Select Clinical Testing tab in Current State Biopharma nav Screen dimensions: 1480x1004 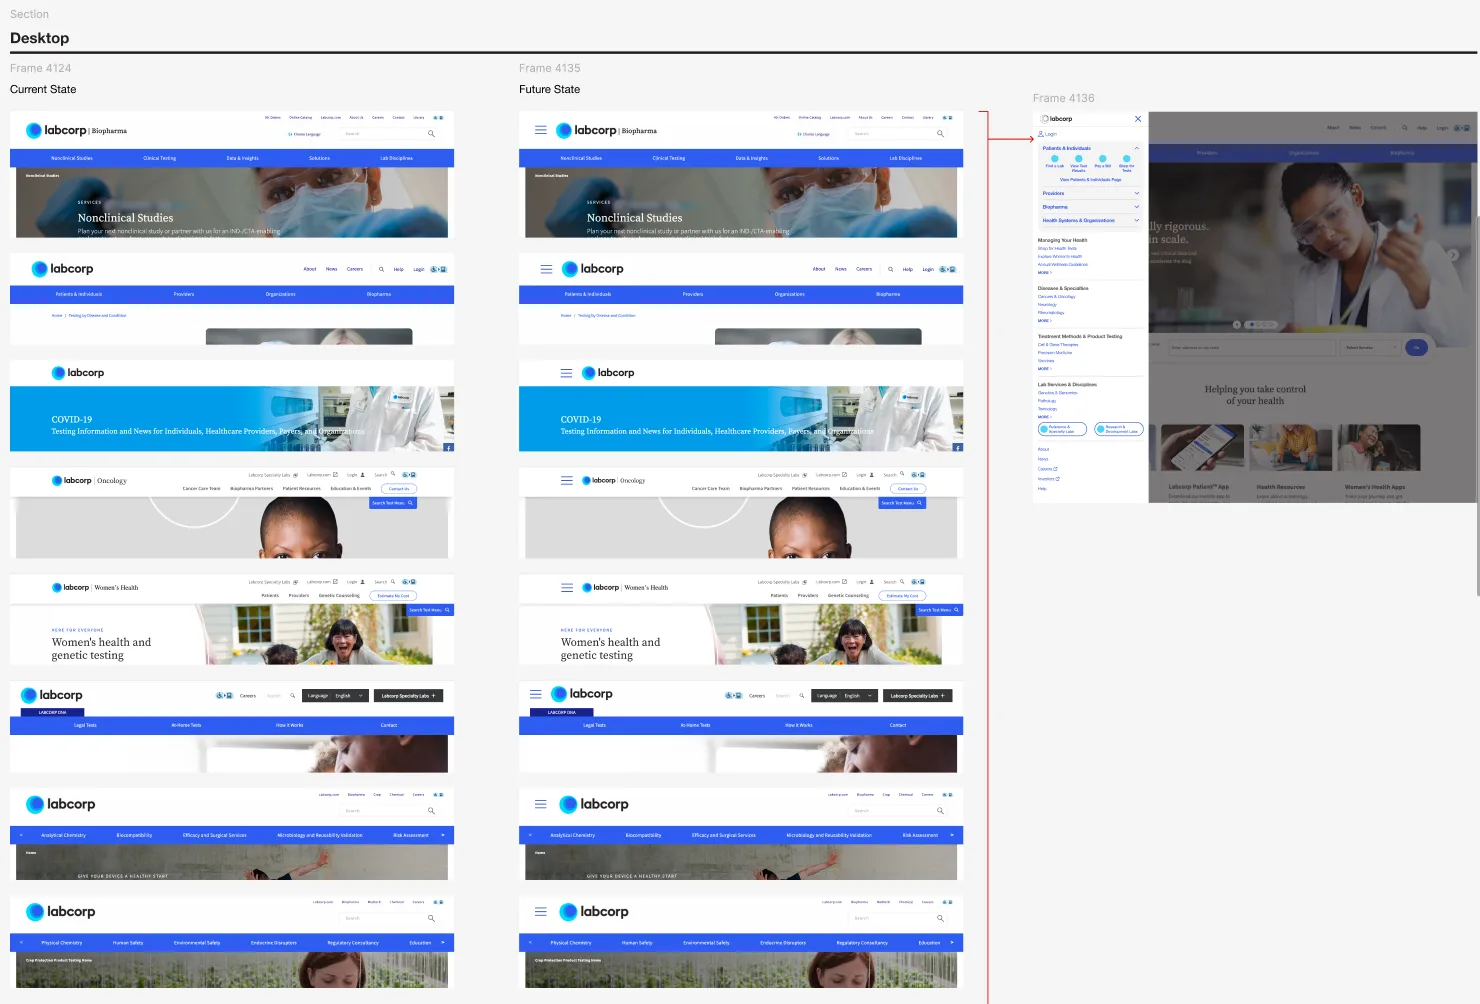[x=159, y=158]
